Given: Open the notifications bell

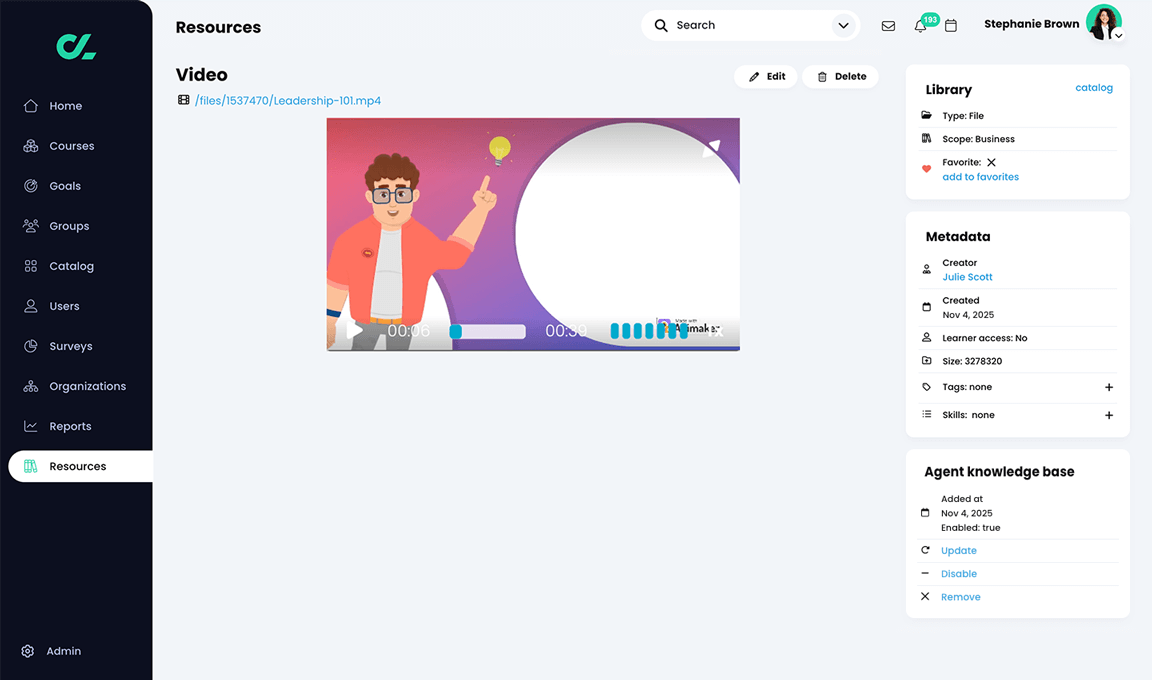Looking at the screenshot, I should [x=920, y=25].
